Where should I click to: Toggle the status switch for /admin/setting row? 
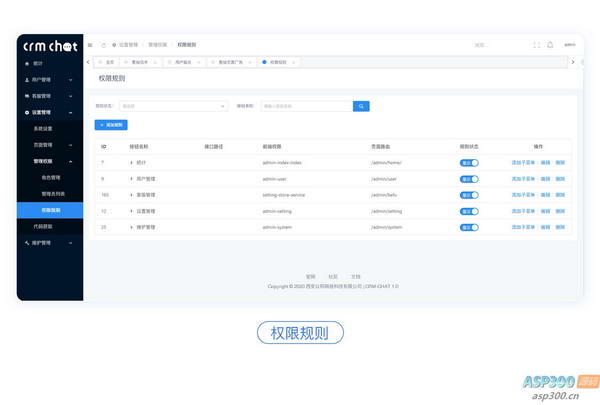point(469,211)
